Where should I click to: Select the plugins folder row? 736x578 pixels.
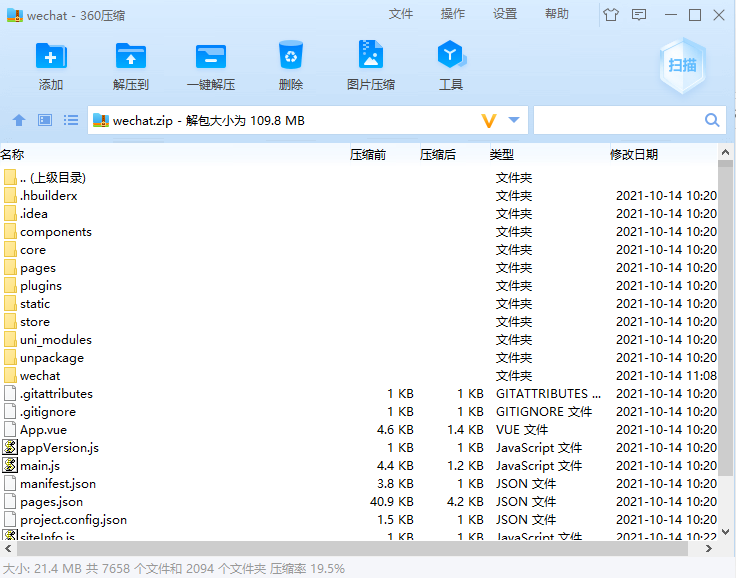[x=359, y=285]
